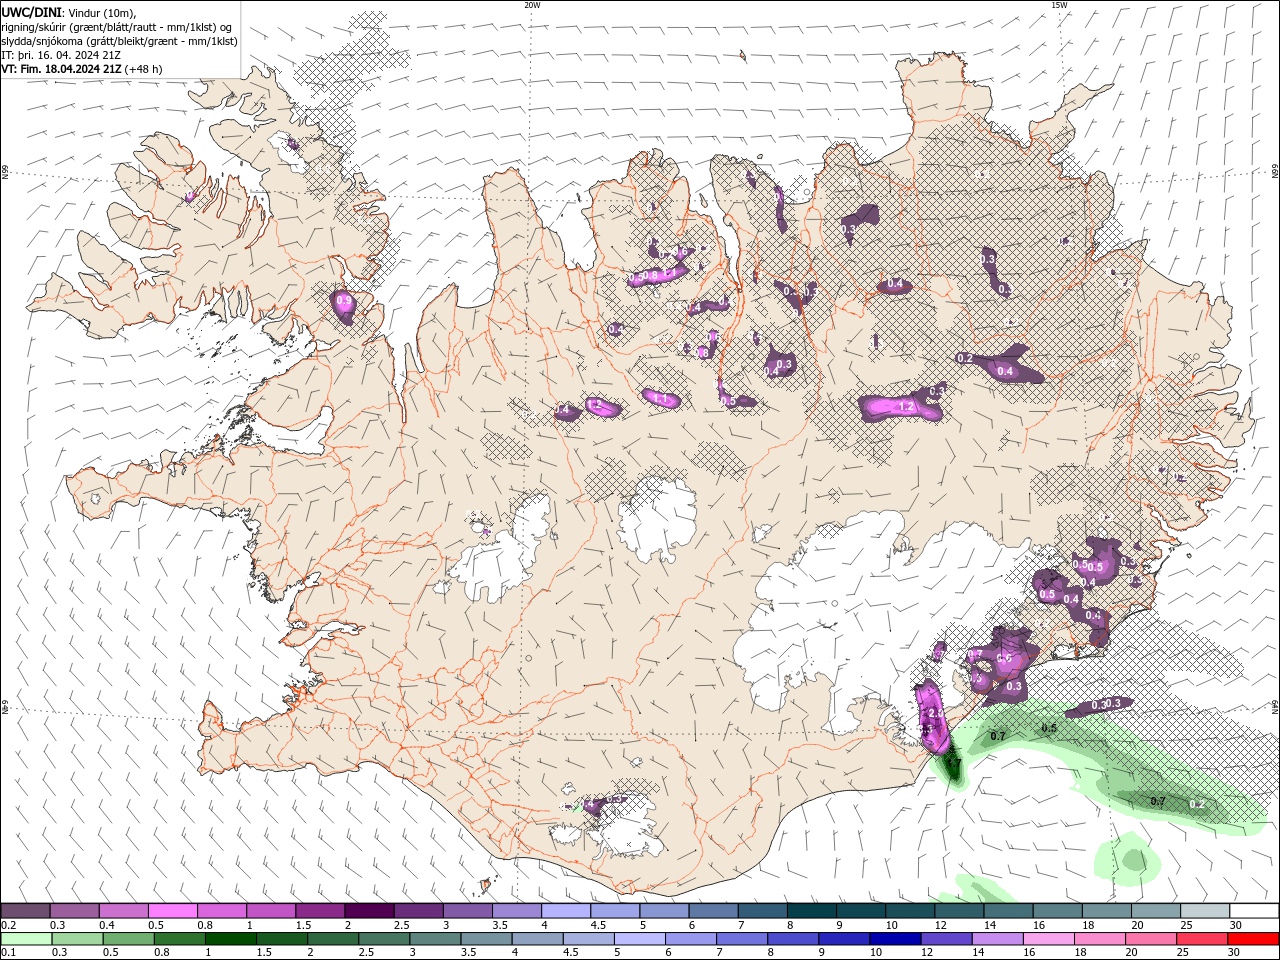
Task: Click the 15W longitude label
Action: click(x=1058, y=5)
